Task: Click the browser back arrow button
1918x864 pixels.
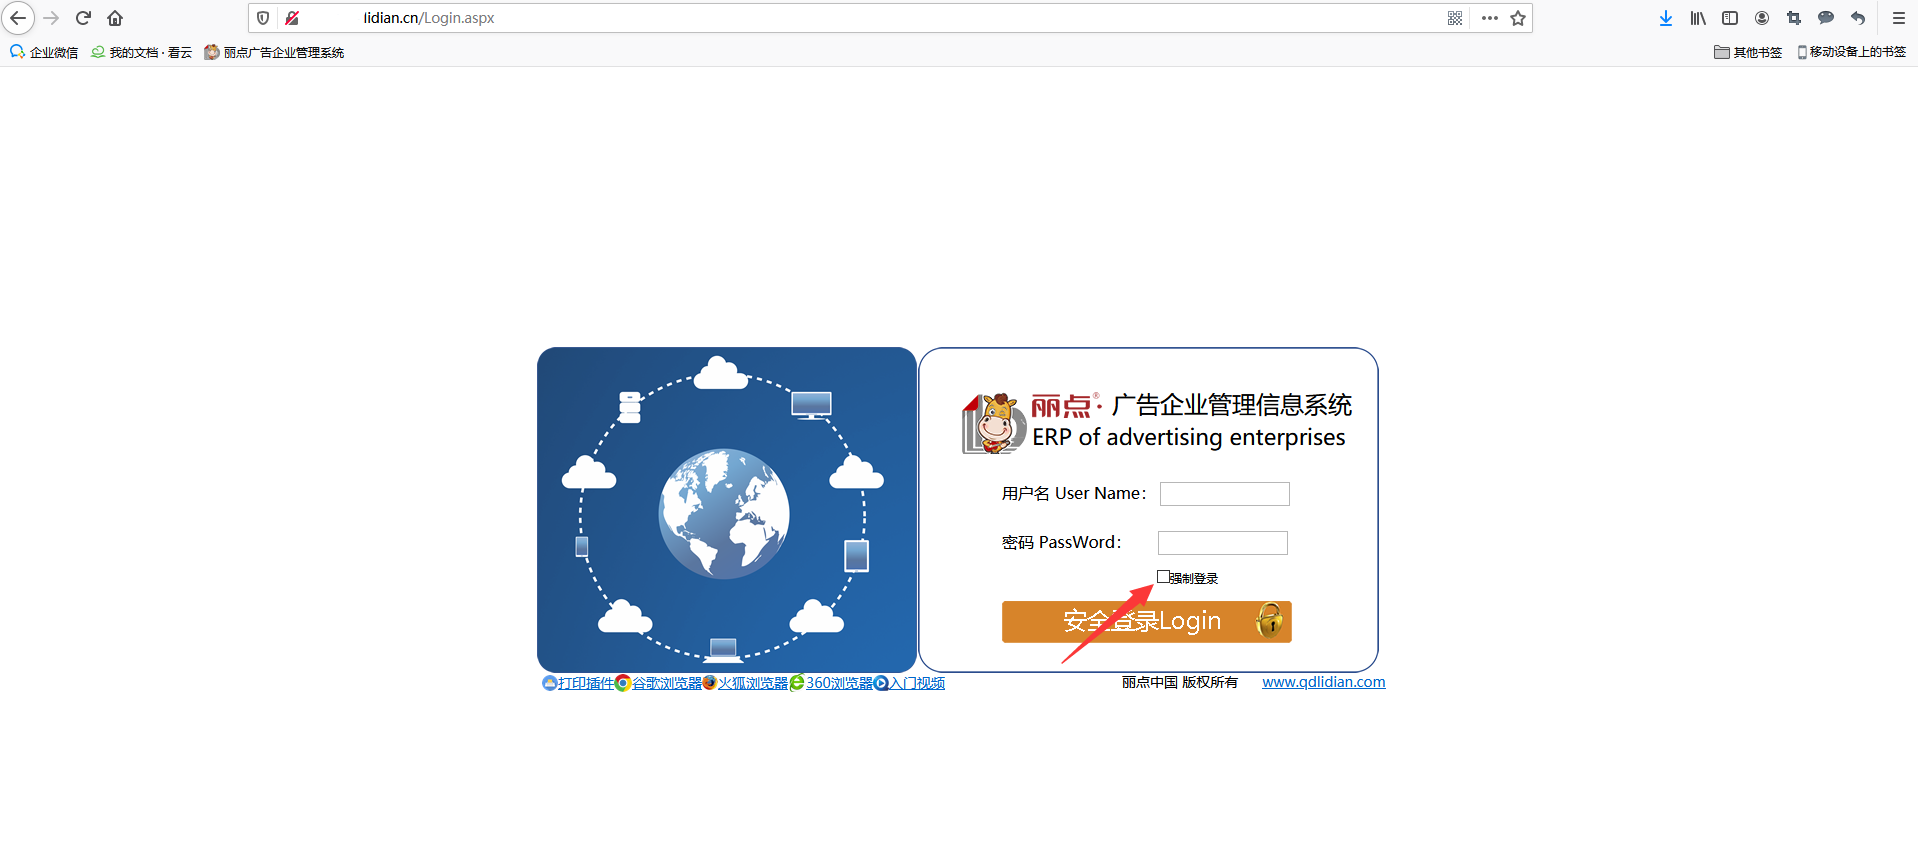Action: pyautogui.click(x=18, y=18)
